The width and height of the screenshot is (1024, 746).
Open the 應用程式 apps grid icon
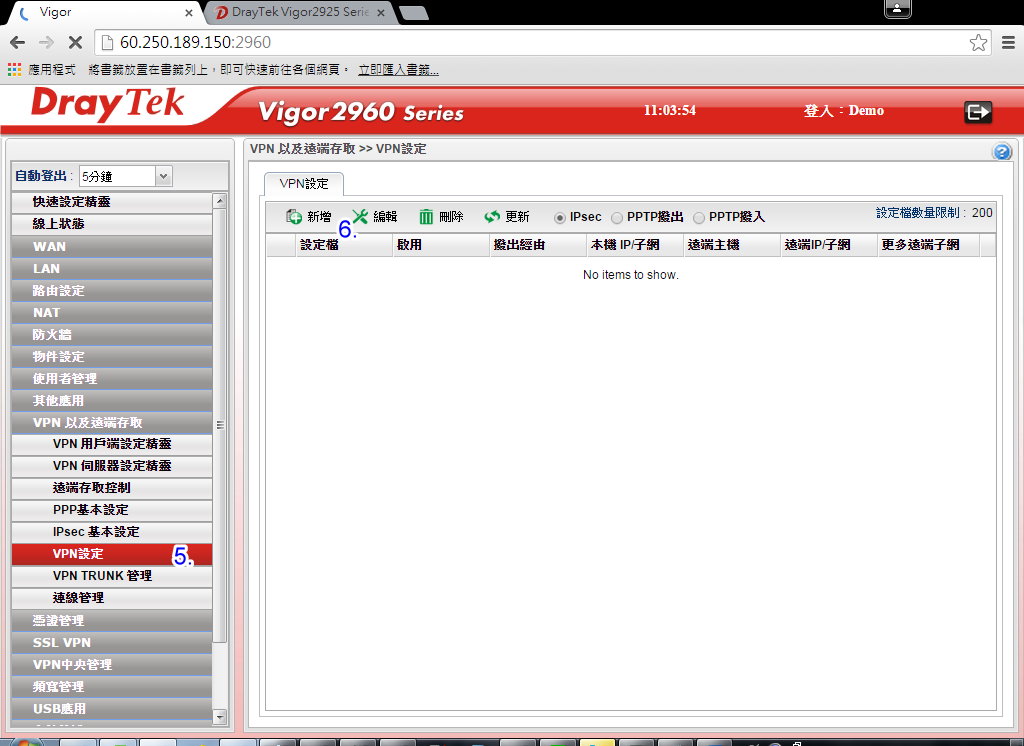tap(14, 69)
